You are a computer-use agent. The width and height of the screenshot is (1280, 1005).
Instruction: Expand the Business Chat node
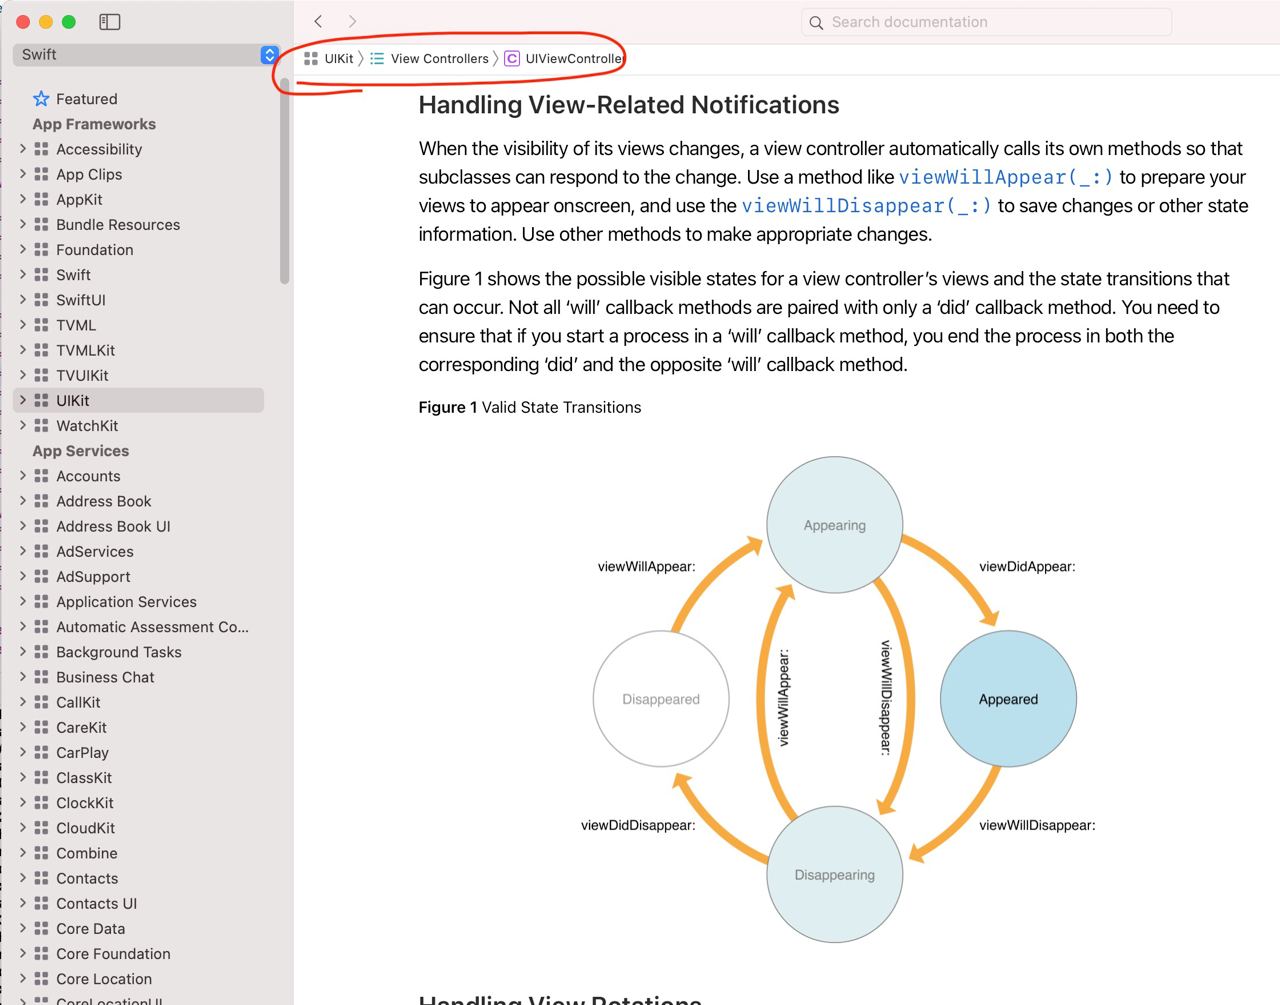[x=23, y=677]
